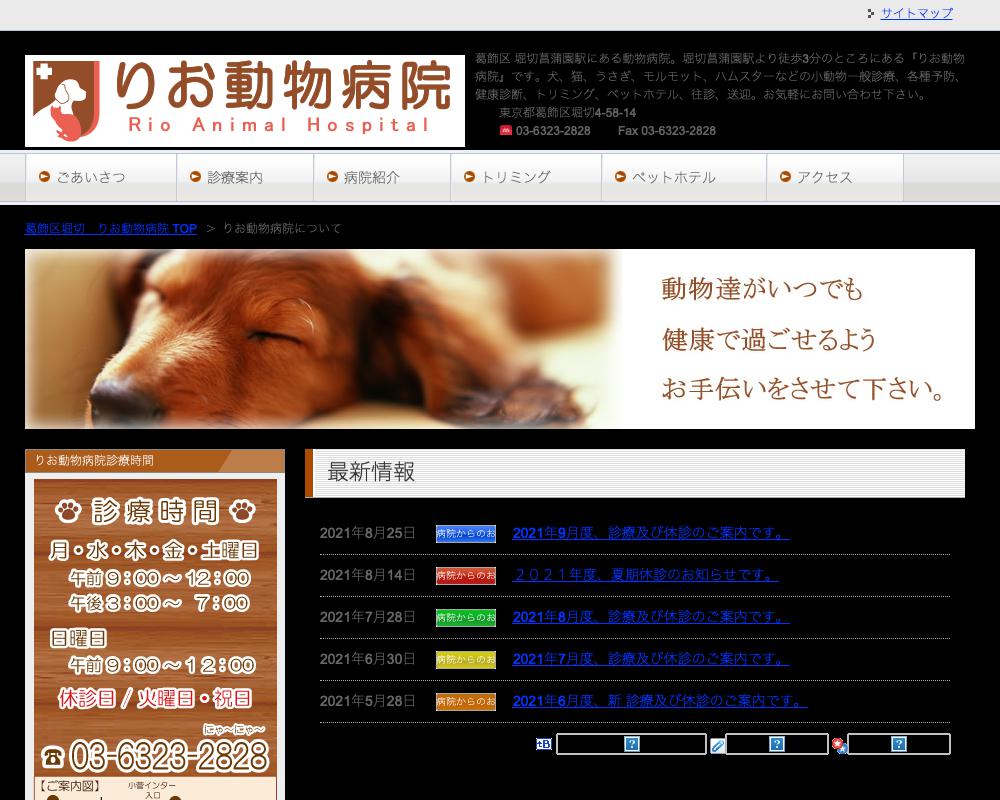Open the ペットホテル menu item
The image size is (1000, 800).
(x=671, y=177)
